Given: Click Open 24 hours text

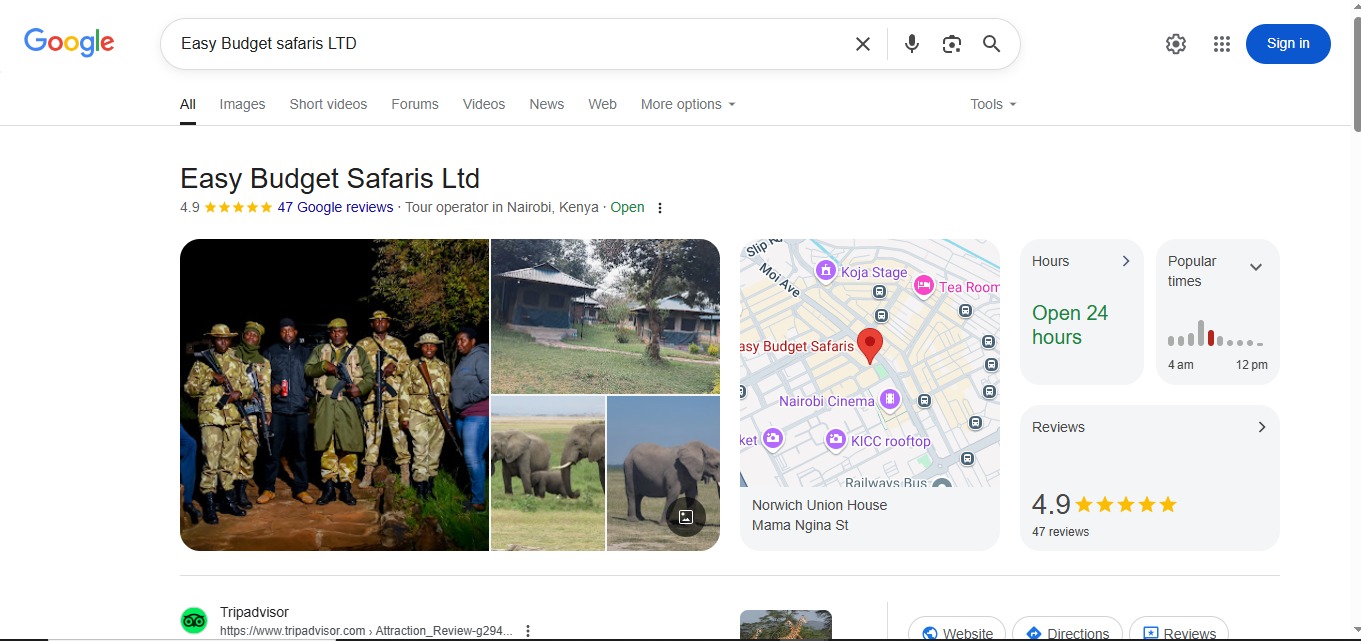Looking at the screenshot, I should tap(1070, 325).
